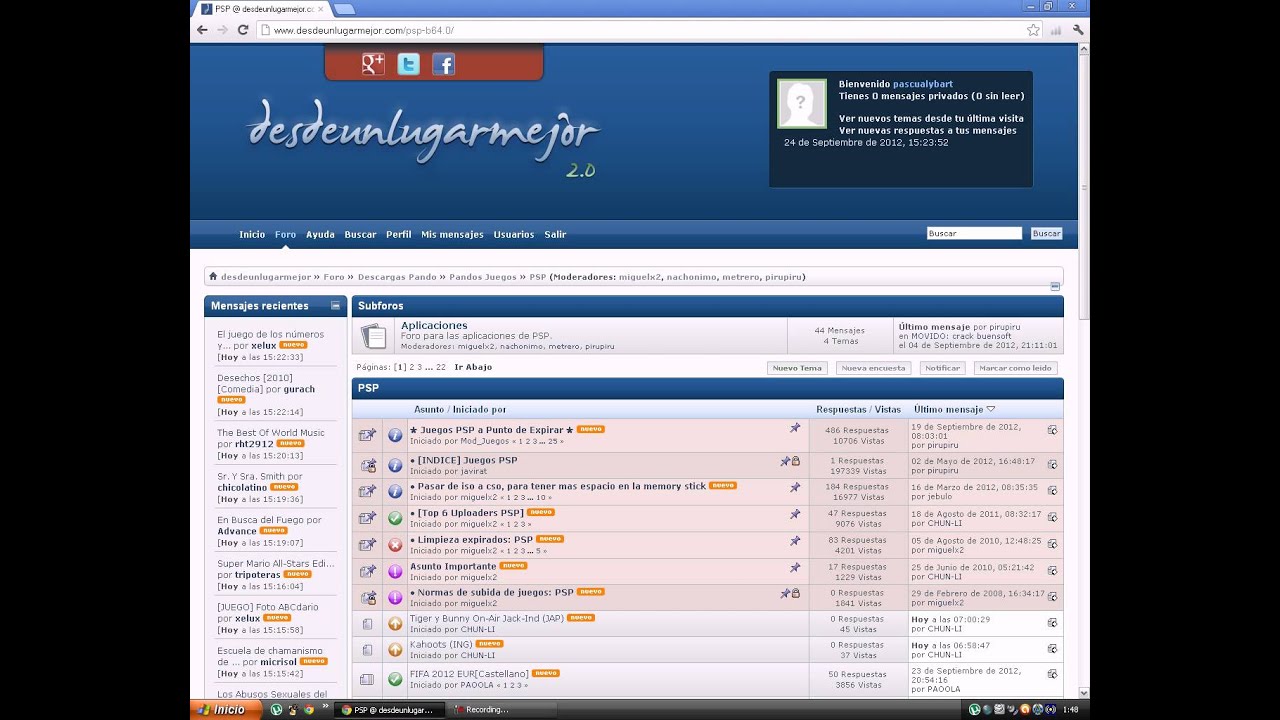This screenshot has height=720, width=1280.
Task: Reload the page with Chrome refresh icon
Action: tap(243, 30)
